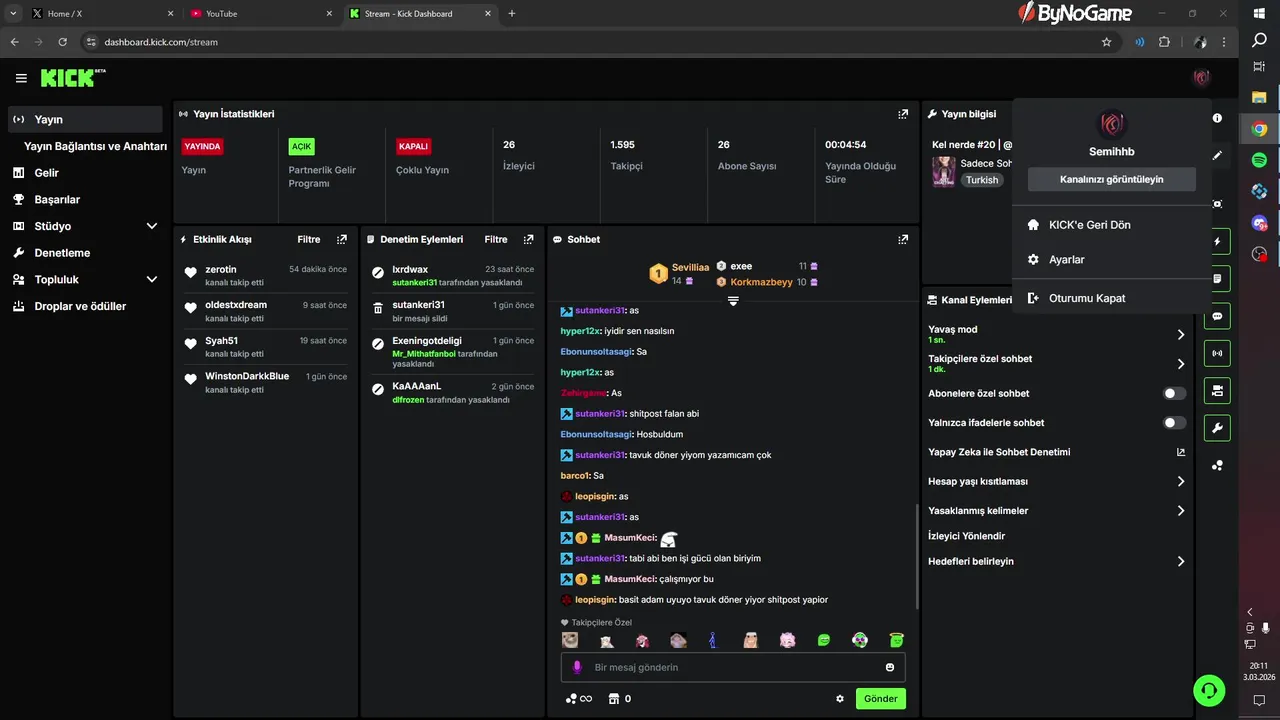Switch to the YouTube browser tab
Image resolution: width=1280 pixels, height=720 pixels.
click(260, 14)
